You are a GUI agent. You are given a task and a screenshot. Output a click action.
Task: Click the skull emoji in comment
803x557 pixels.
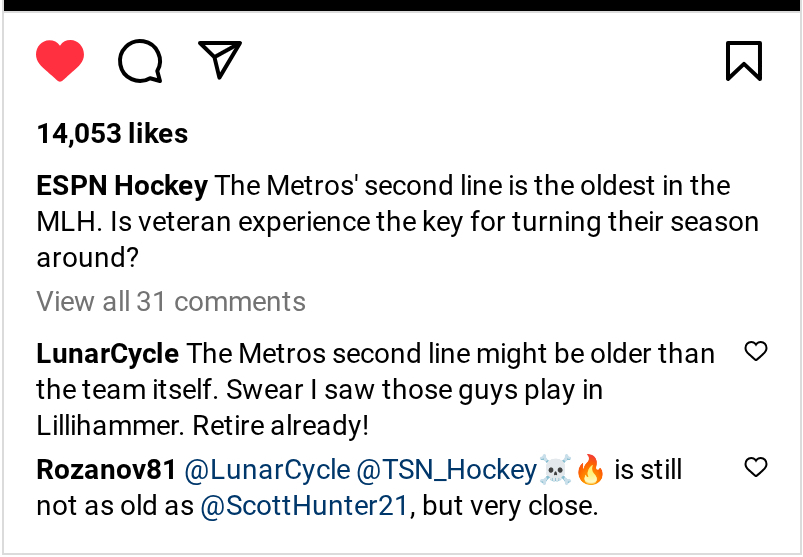(555, 469)
